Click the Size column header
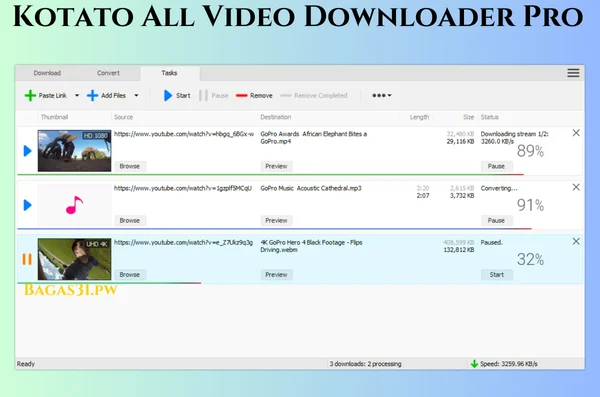600x397 pixels. (468, 117)
